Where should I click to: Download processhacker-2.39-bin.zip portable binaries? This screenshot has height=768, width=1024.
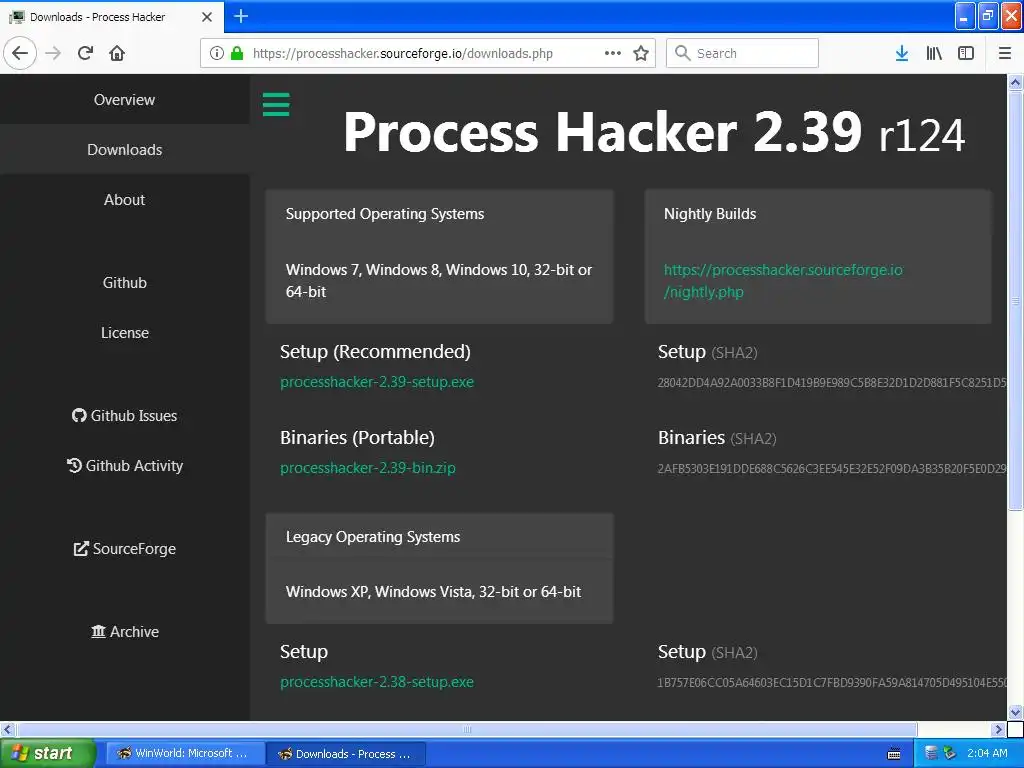[368, 468]
